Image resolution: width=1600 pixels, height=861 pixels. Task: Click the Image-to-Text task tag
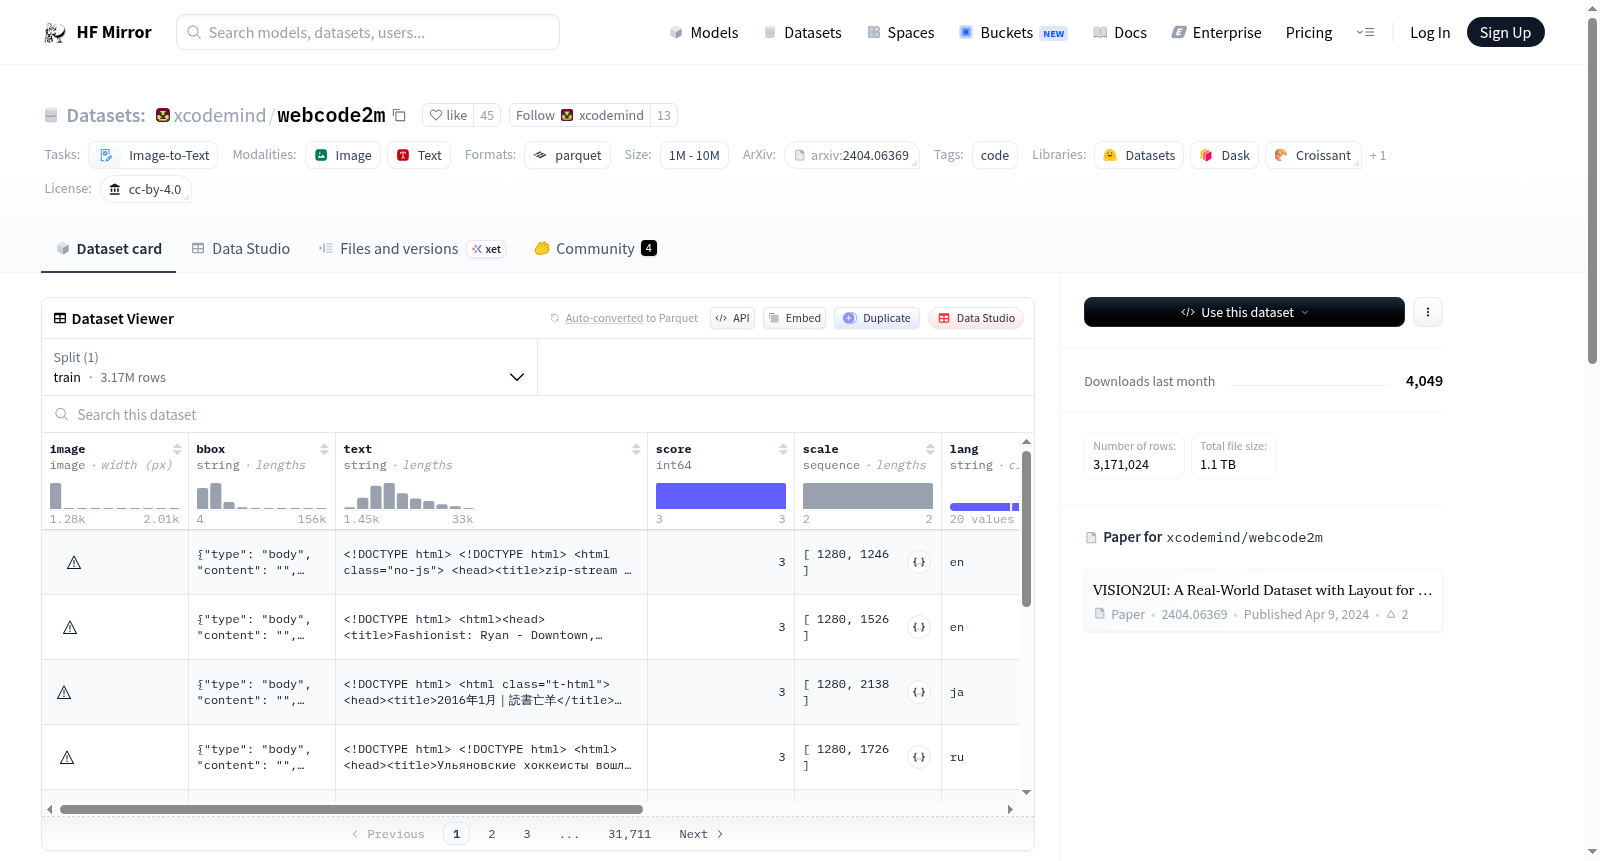[x=153, y=155]
